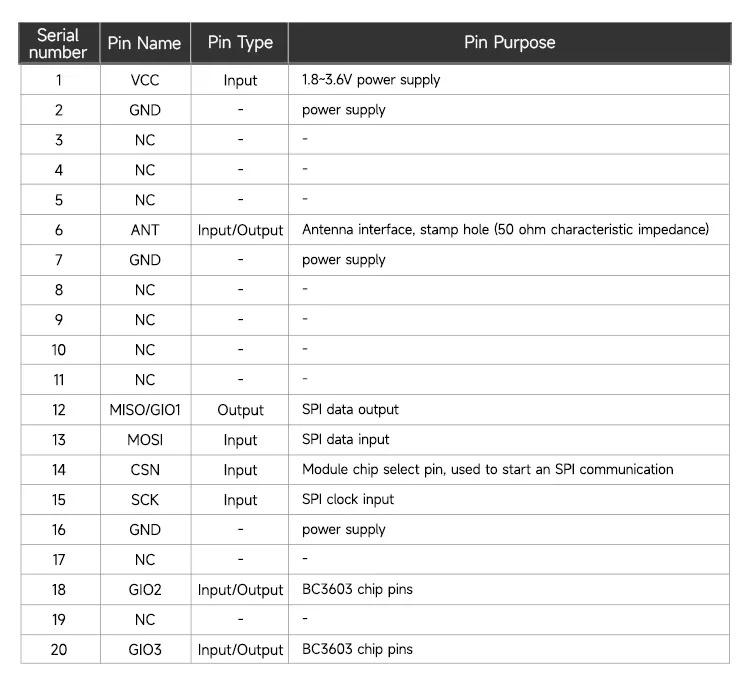Click the Antenna interface stamp hole description
The image size is (750, 685).
coord(505,230)
